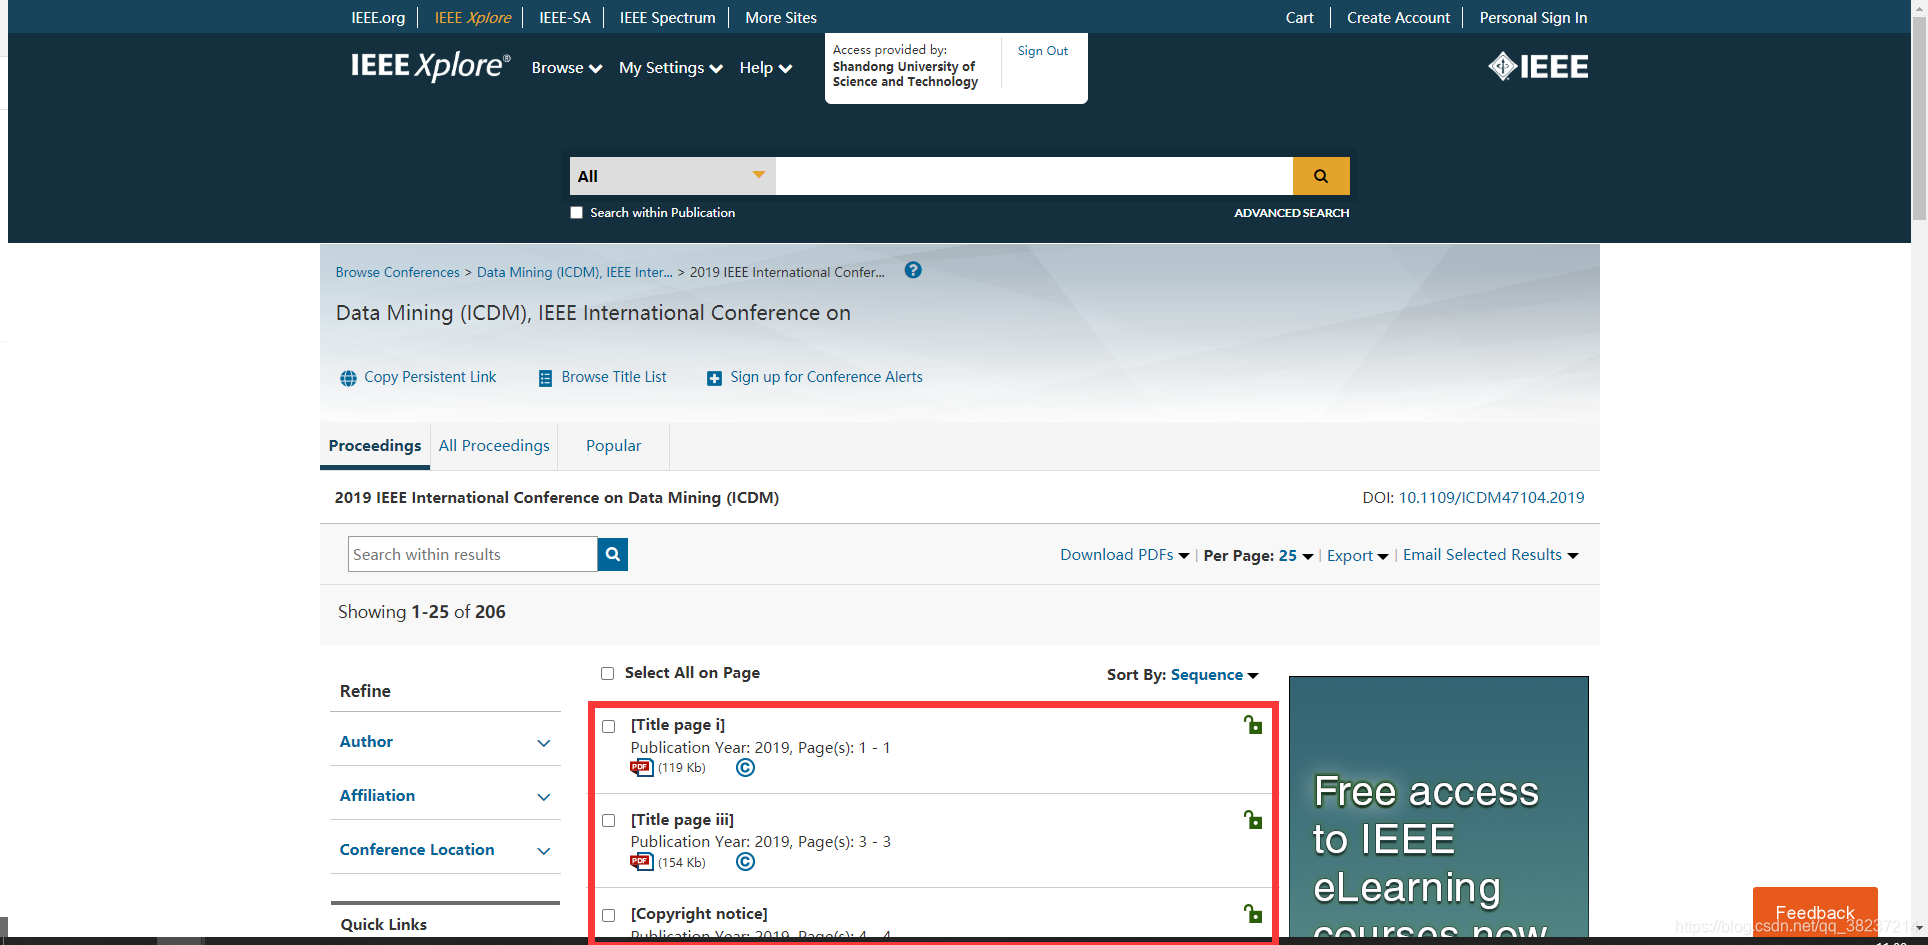Click the DOI 10.1109/ICDM47104.2019 link

(x=1491, y=498)
